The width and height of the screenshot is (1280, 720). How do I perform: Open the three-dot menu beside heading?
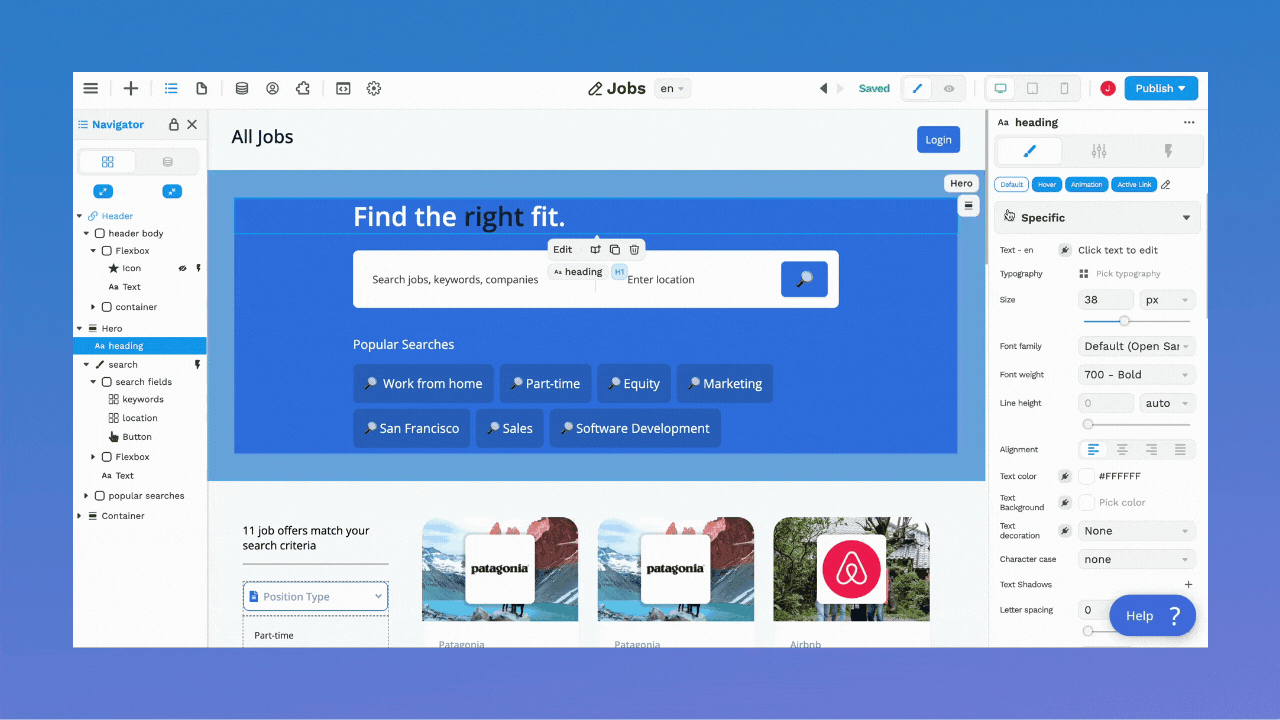(1189, 122)
